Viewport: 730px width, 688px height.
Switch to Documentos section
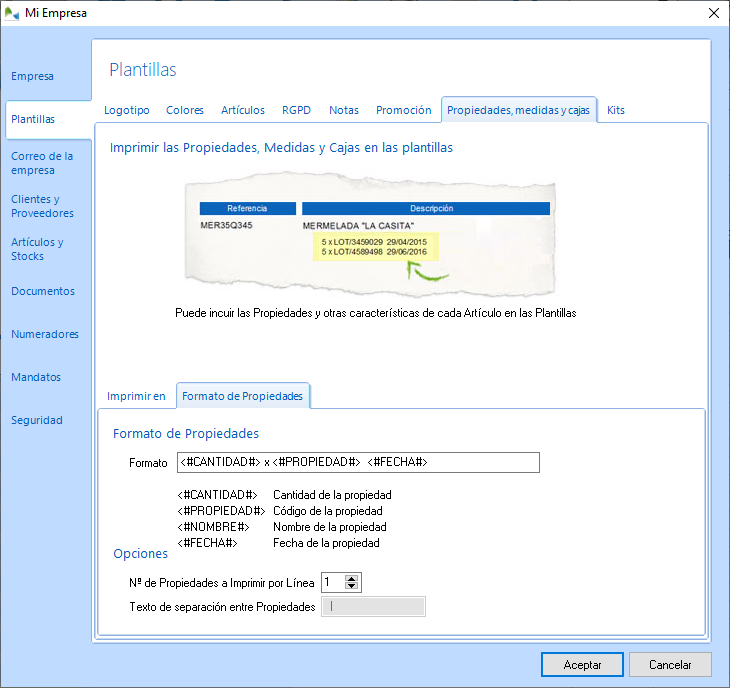[43, 291]
